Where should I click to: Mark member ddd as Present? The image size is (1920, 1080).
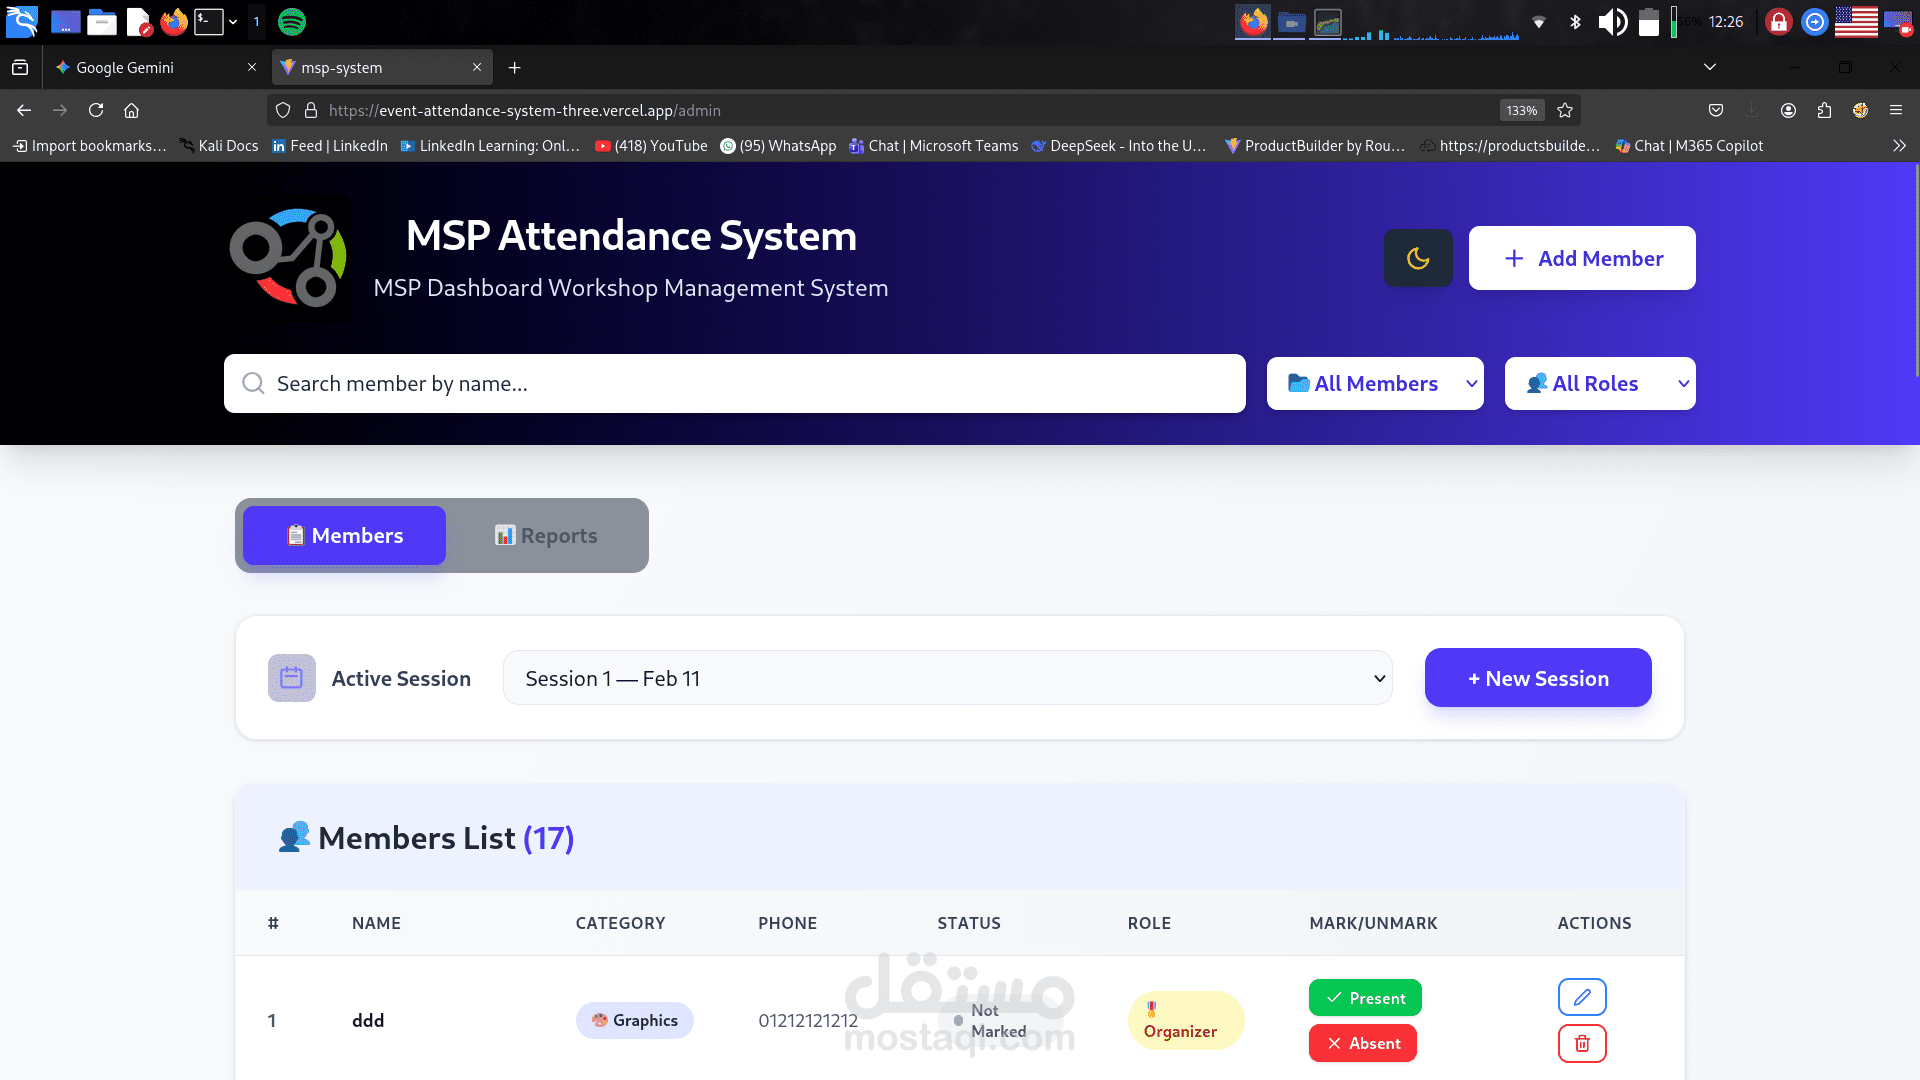1364,997
